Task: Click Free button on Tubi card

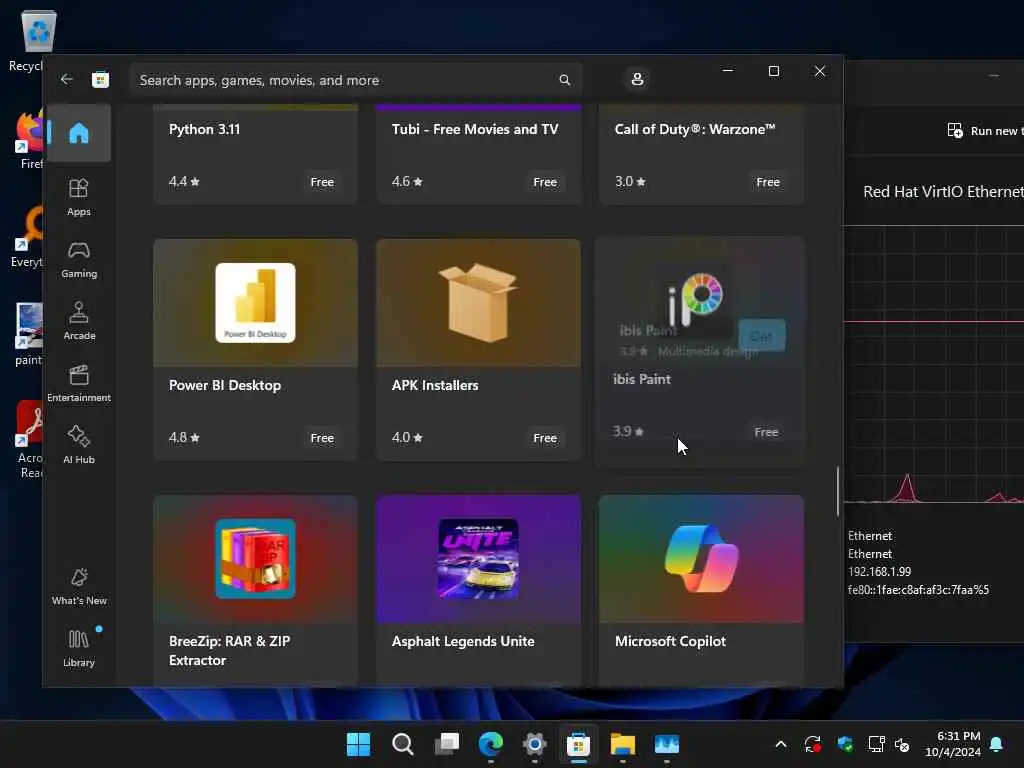Action: [x=545, y=182]
